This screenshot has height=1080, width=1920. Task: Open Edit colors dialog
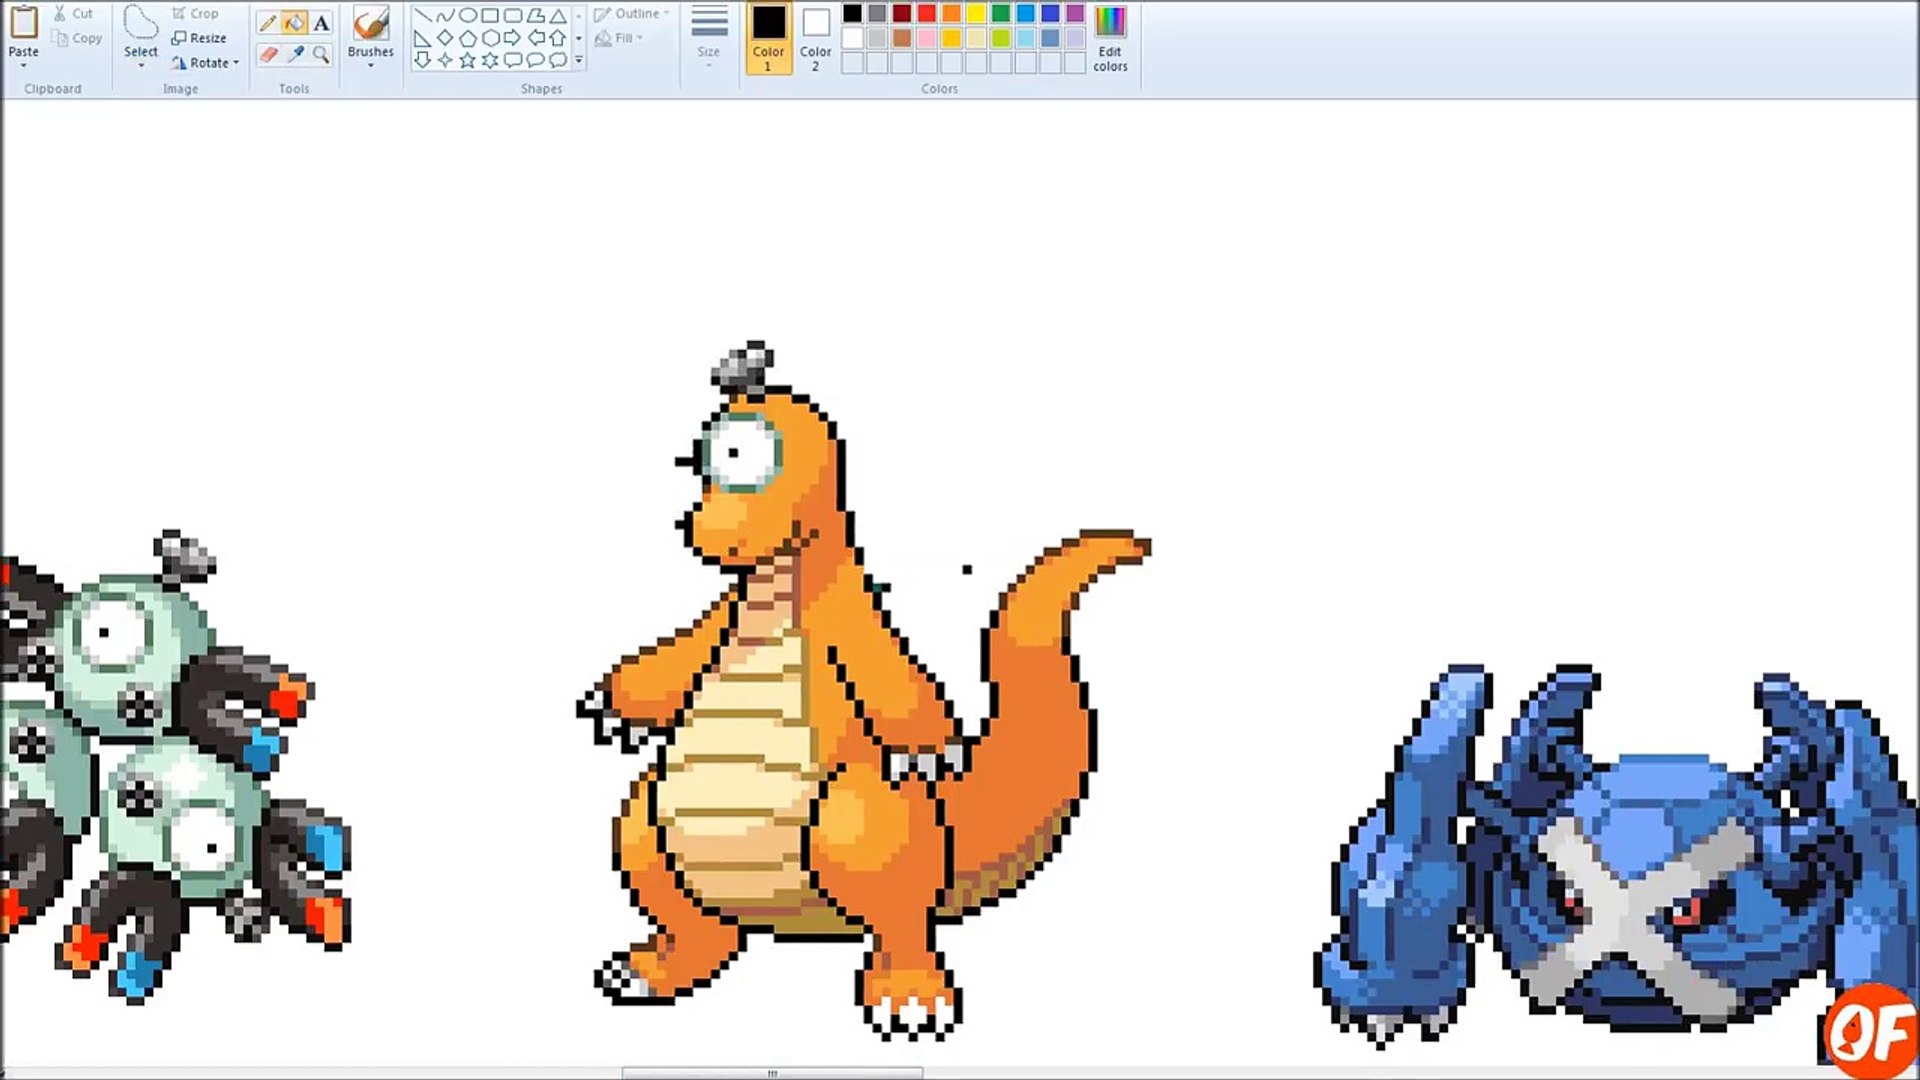(x=1110, y=38)
